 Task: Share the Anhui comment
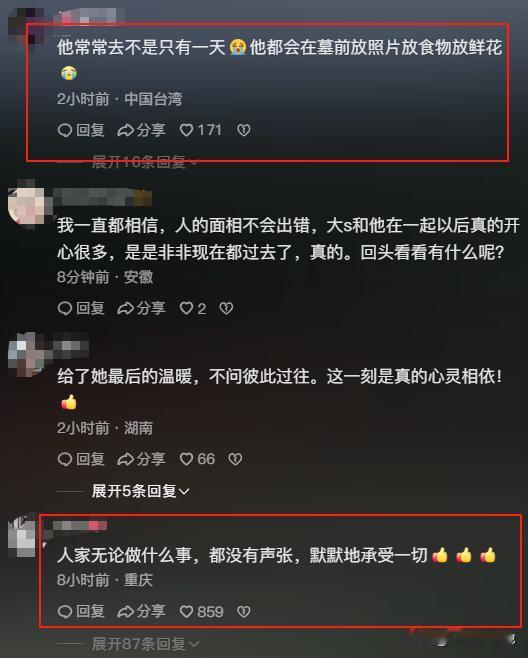141,308
